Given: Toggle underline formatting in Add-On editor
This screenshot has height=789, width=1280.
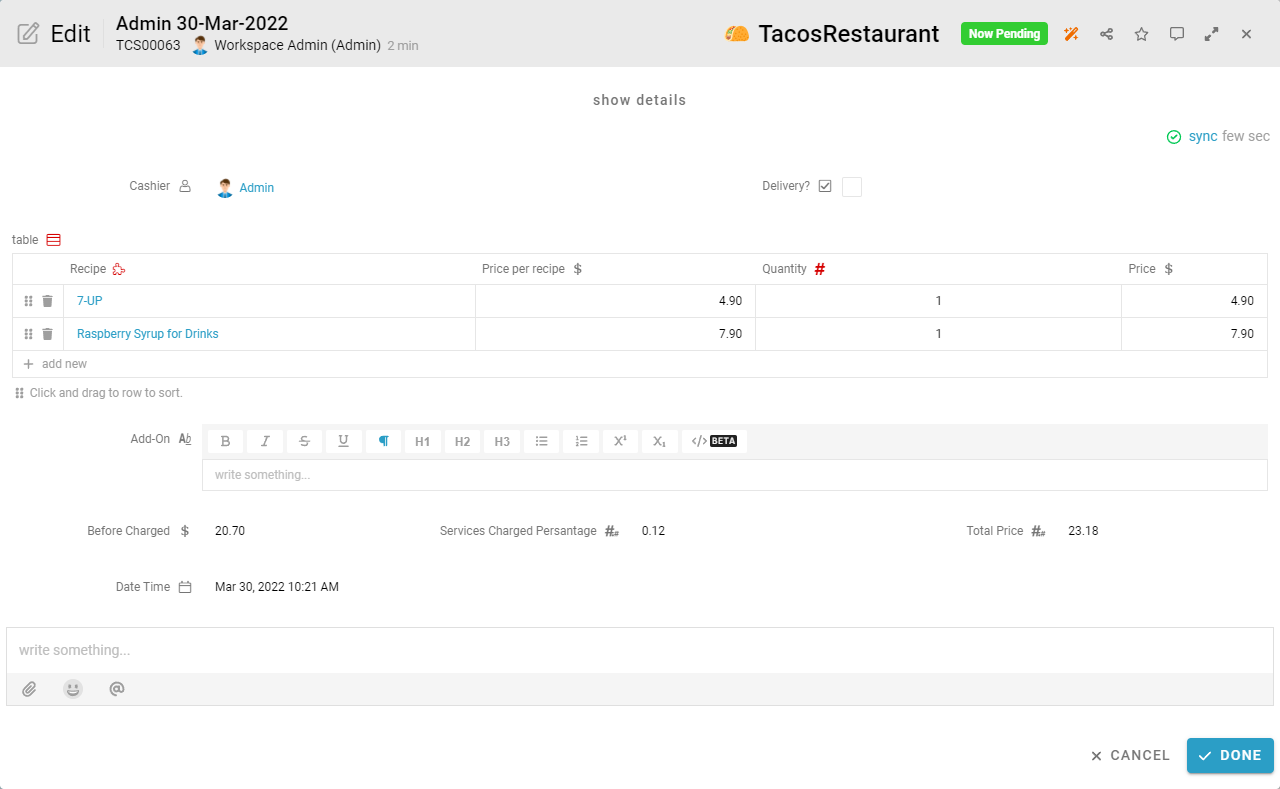Looking at the screenshot, I should pyautogui.click(x=344, y=441).
